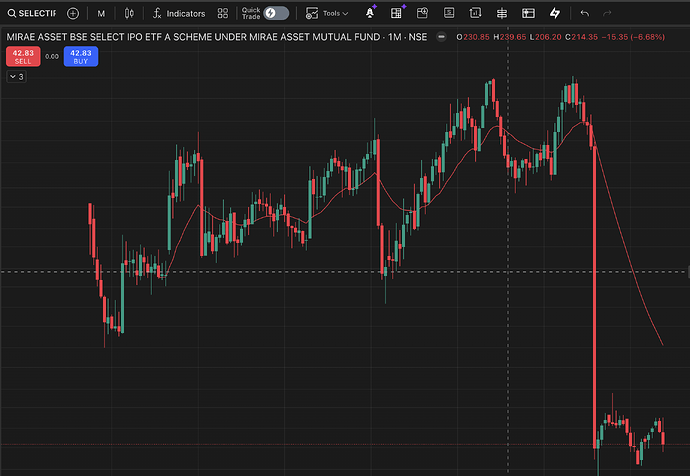Undo the last chart action

pos(584,14)
